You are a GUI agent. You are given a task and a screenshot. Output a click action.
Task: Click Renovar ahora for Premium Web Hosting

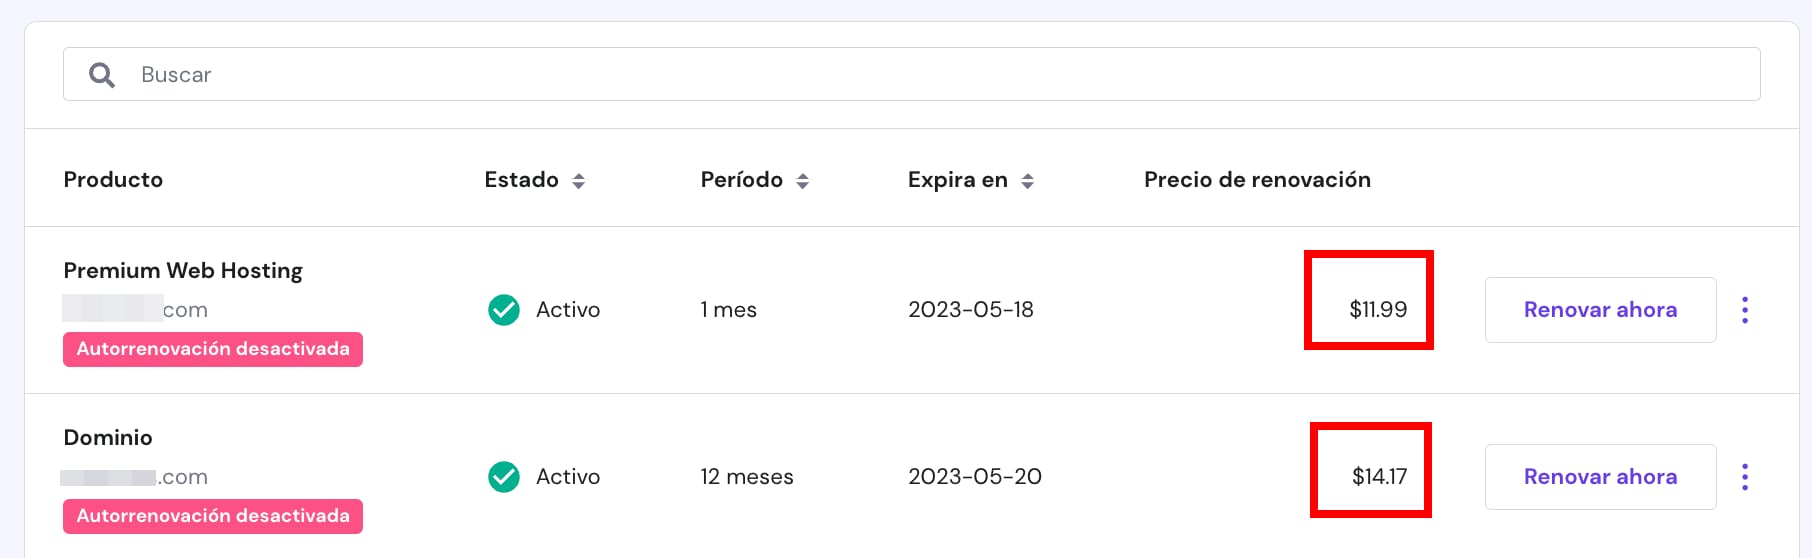(x=1600, y=310)
